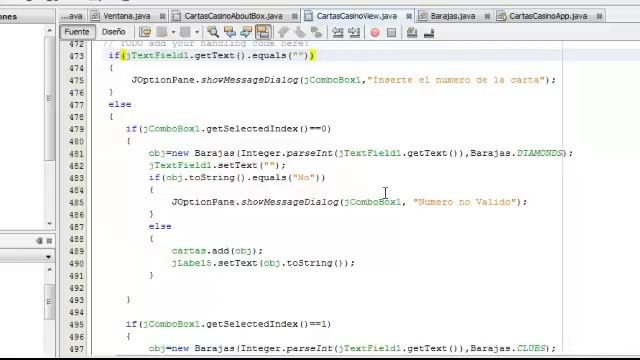Click Barajas.CLUBS in line 497

click(x=508, y=348)
